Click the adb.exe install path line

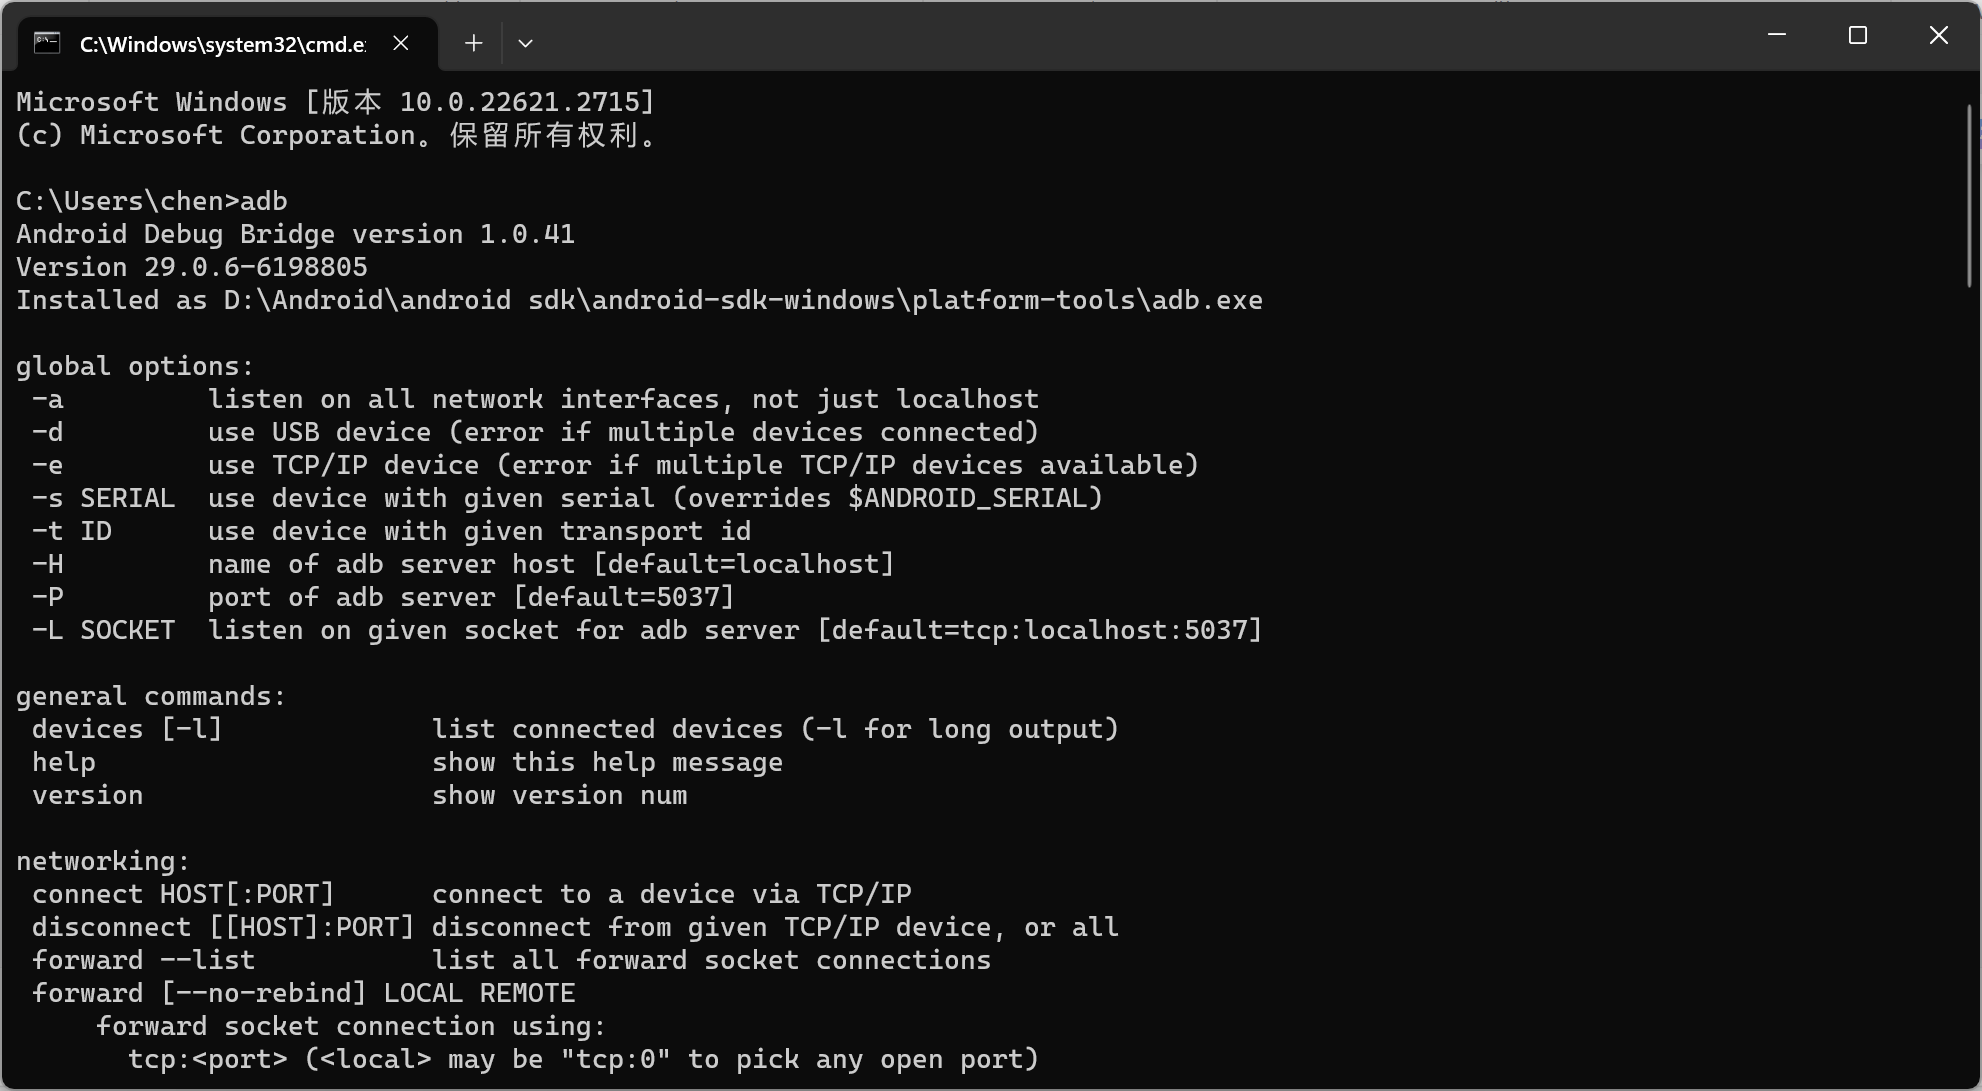640,300
